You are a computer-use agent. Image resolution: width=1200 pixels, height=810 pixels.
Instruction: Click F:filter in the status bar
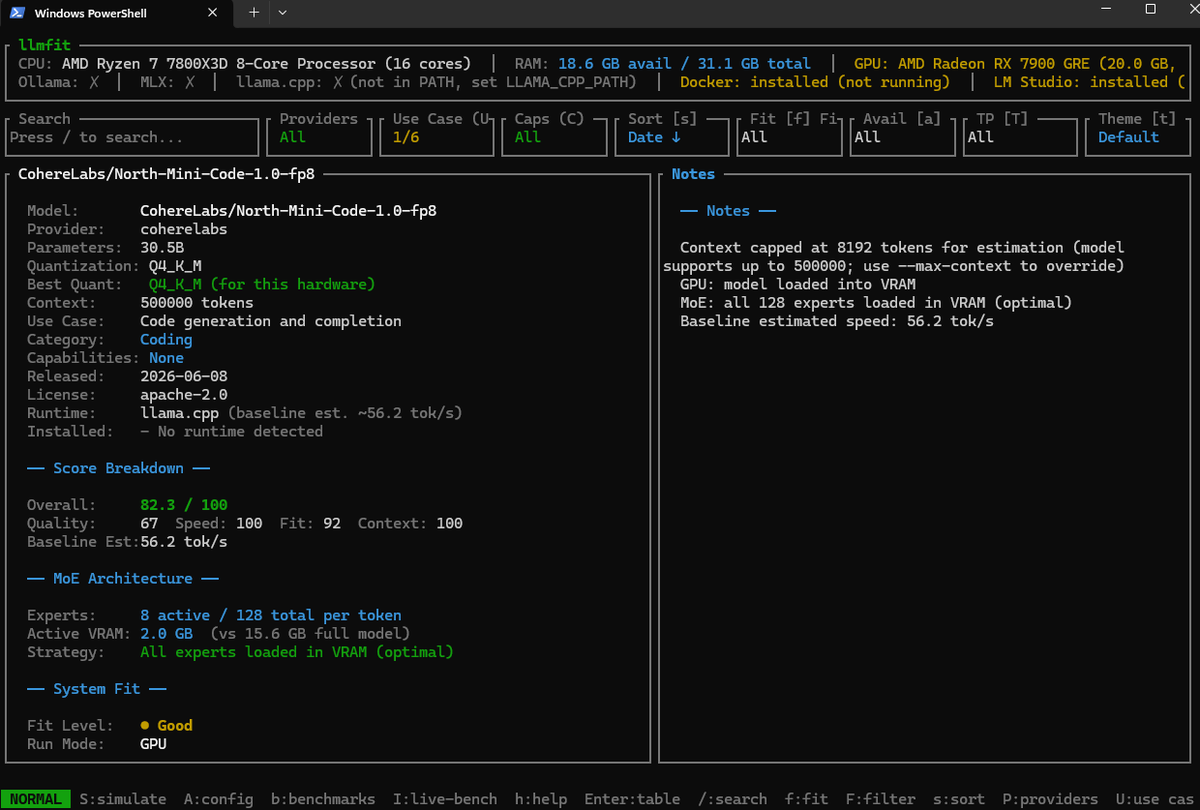click(880, 799)
